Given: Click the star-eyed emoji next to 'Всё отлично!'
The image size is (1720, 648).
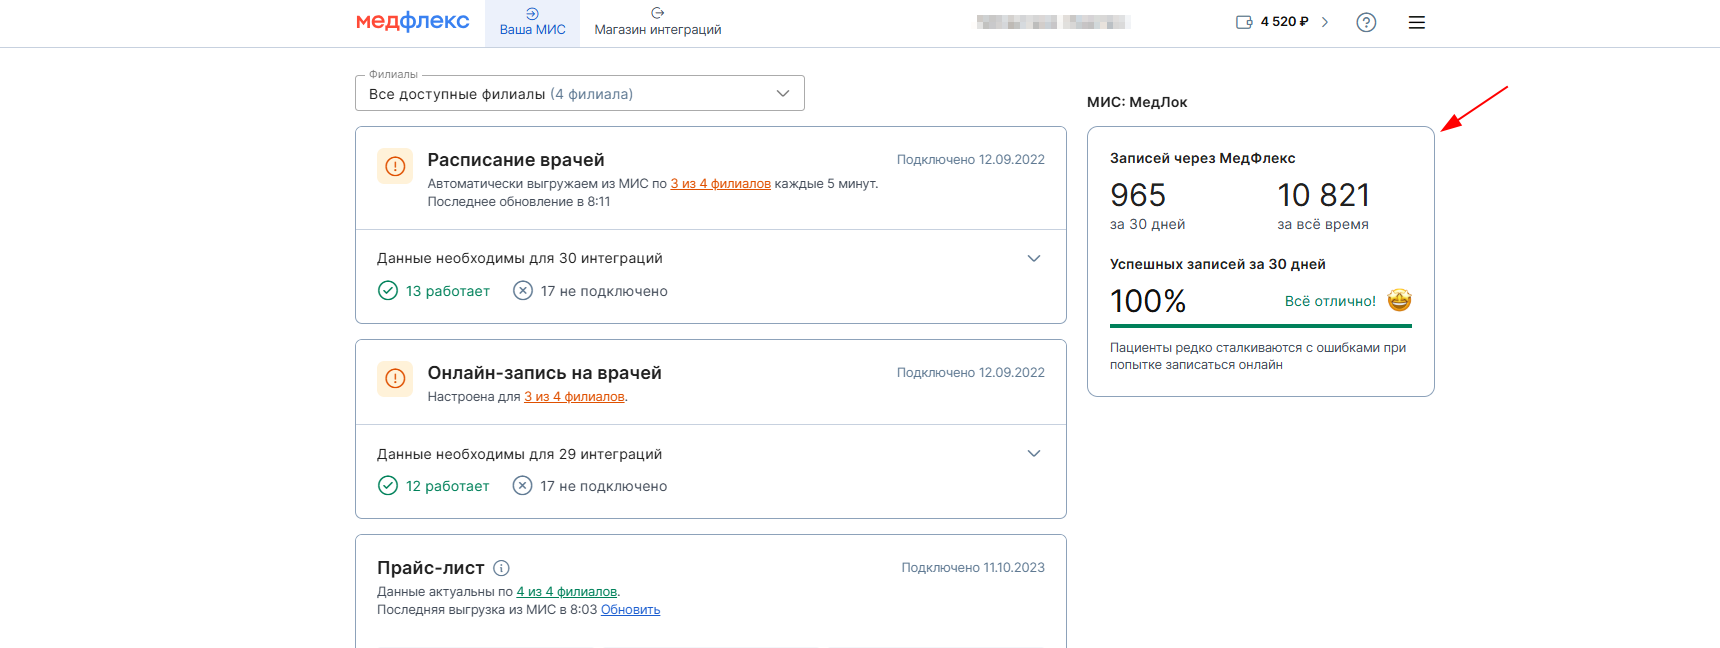Looking at the screenshot, I should (1399, 300).
